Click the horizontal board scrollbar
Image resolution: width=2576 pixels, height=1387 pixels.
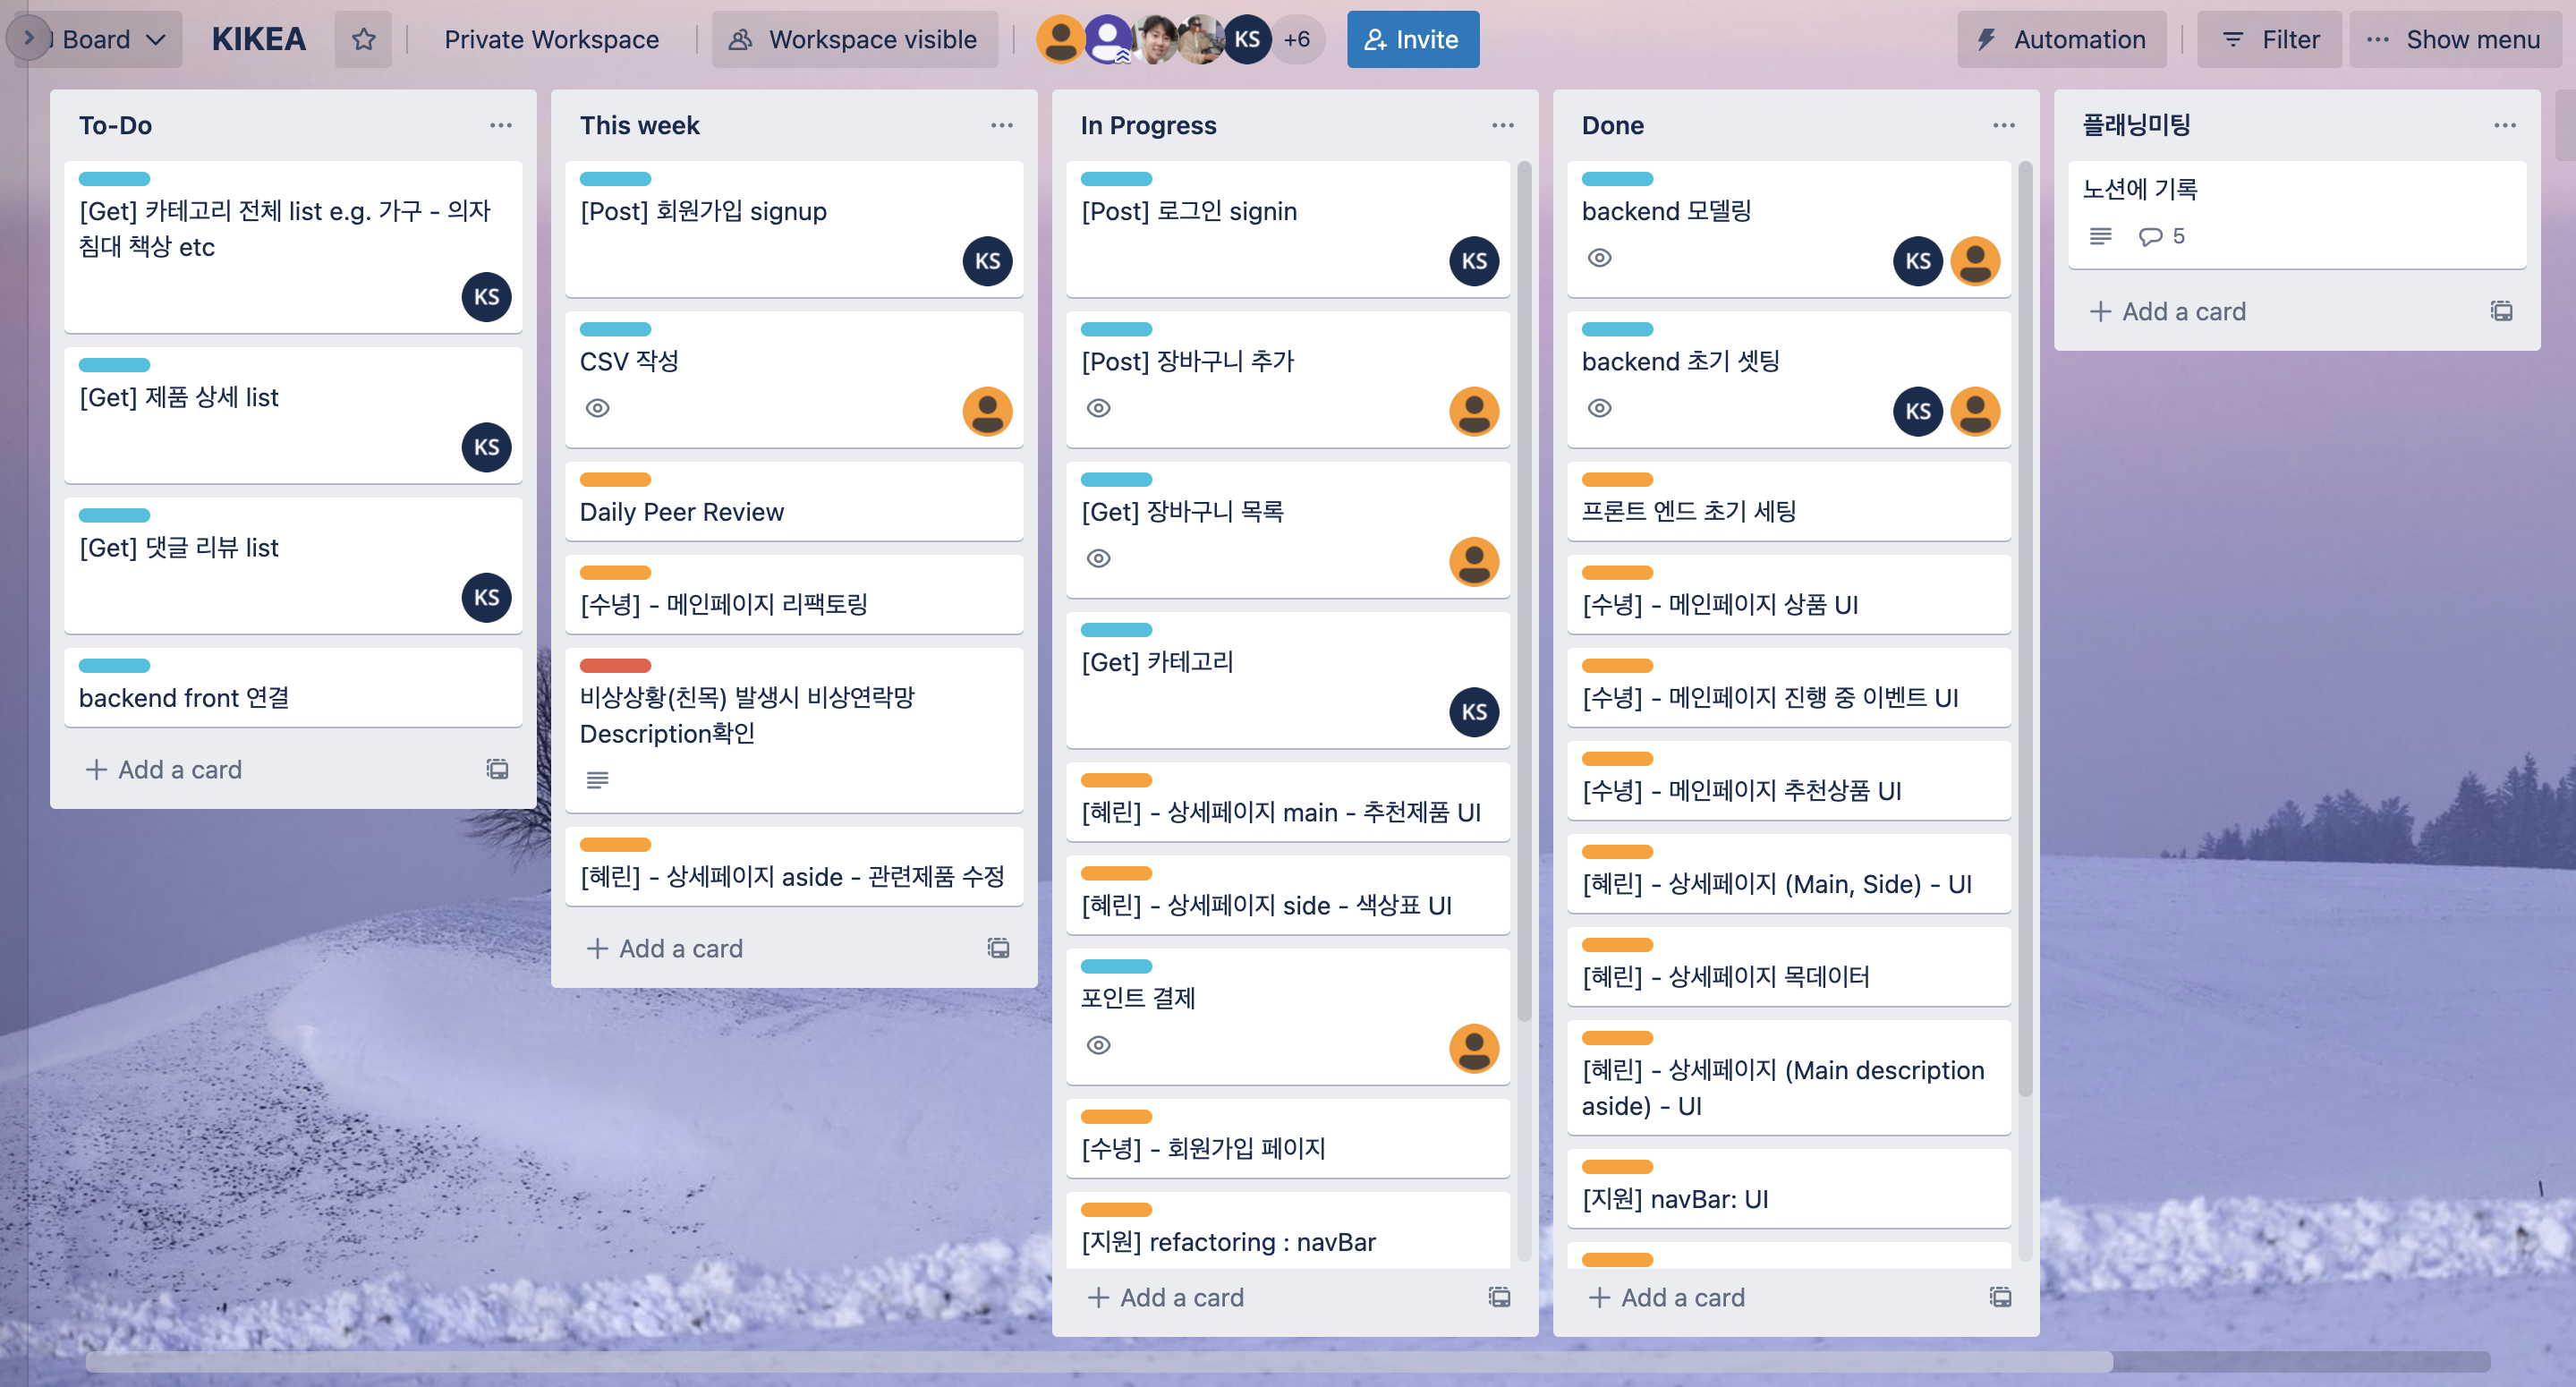tap(1100, 1362)
